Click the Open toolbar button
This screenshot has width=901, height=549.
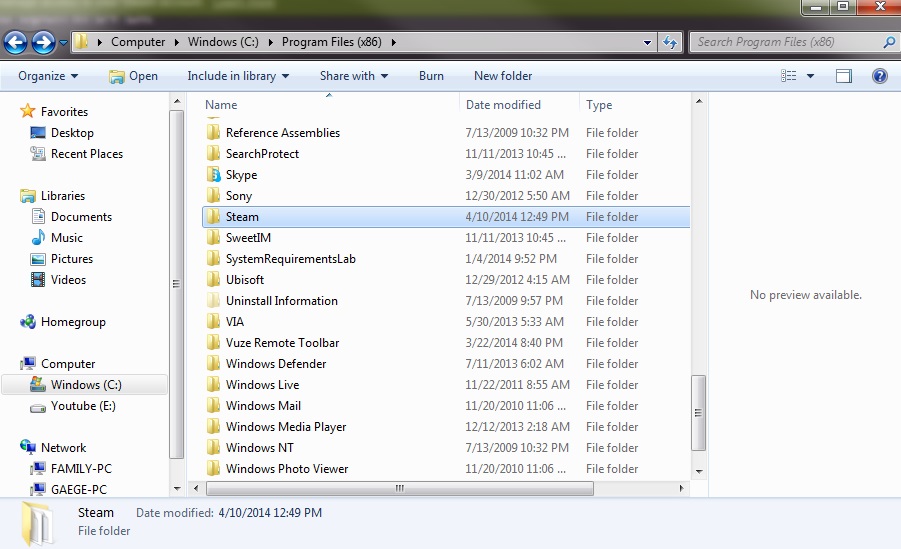point(133,76)
